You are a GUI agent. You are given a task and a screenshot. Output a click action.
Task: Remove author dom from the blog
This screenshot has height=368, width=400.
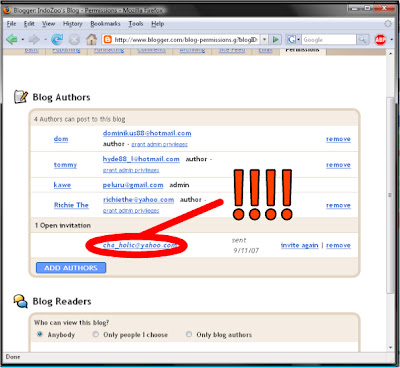coord(338,139)
